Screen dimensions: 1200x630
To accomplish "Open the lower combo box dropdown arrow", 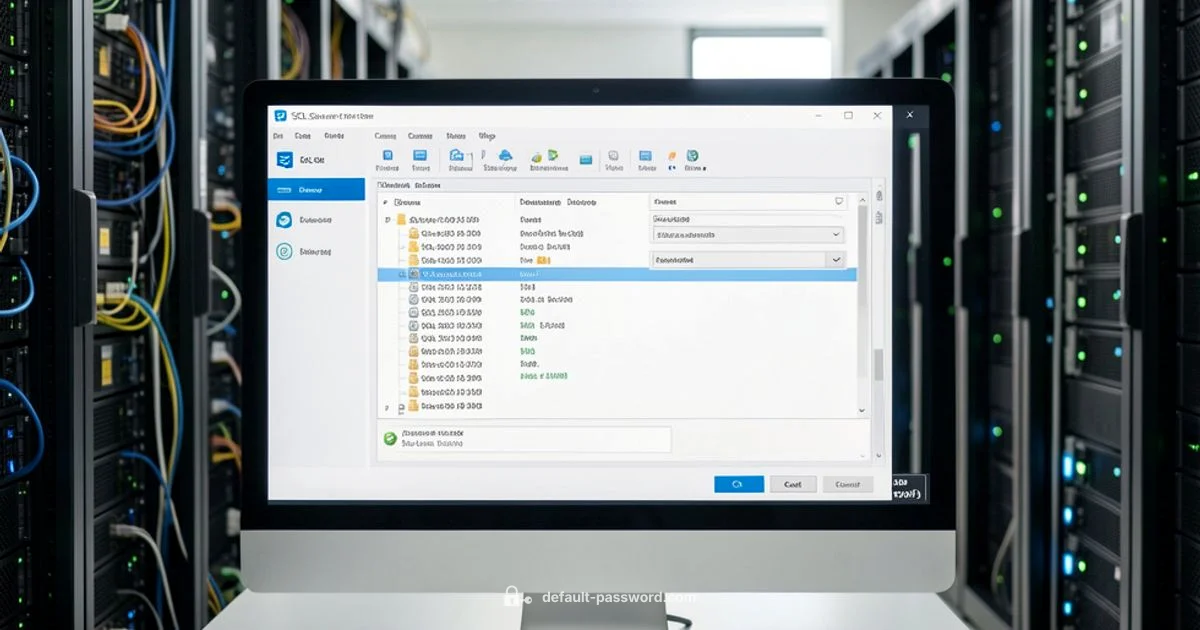I will click(836, 259).
